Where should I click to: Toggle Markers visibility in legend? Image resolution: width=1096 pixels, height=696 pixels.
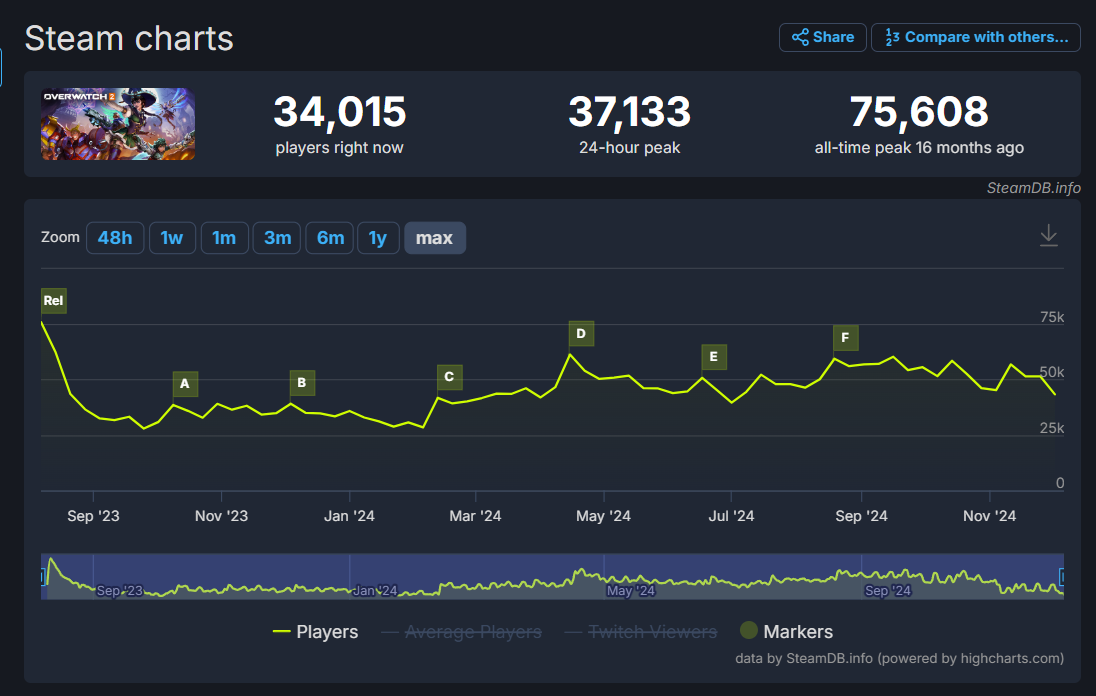[x=786, y=631]
